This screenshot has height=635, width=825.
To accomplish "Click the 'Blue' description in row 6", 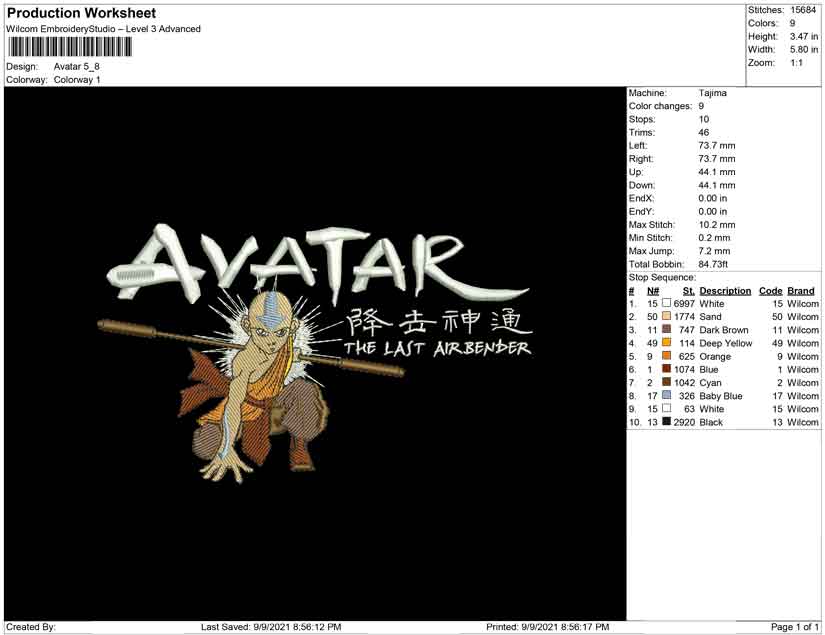I will click(709, 369).
